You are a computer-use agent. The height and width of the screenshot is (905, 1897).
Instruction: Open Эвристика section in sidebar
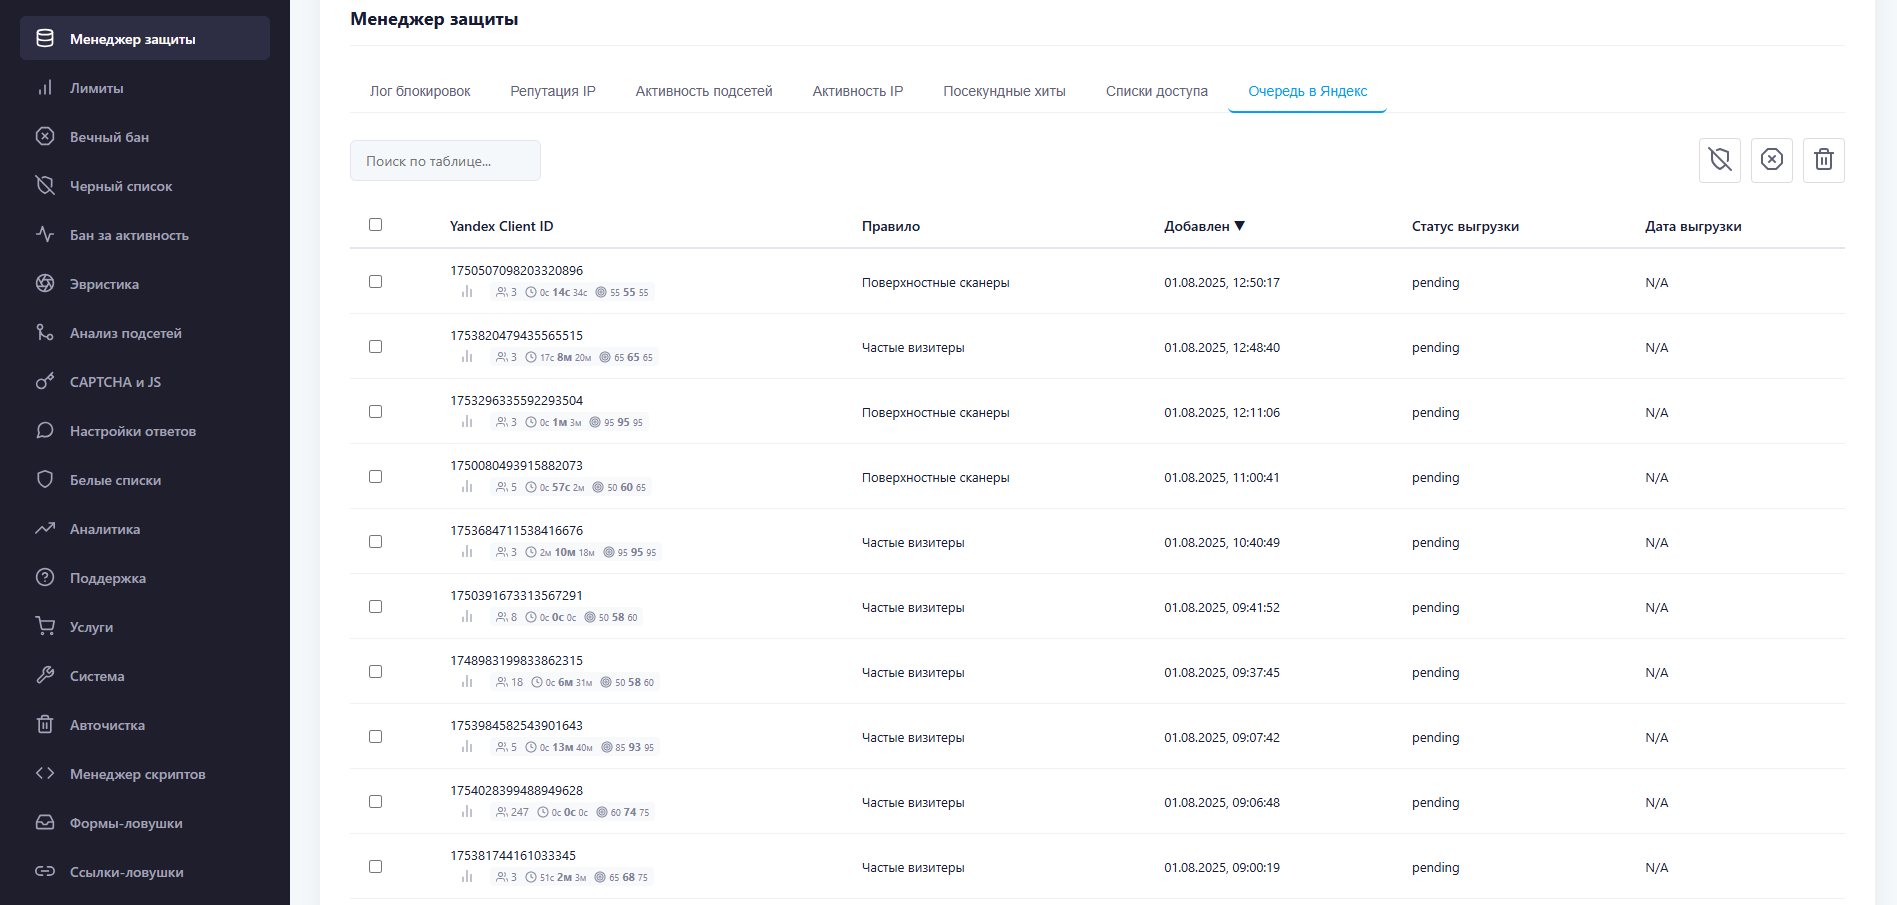coord(104,284)
